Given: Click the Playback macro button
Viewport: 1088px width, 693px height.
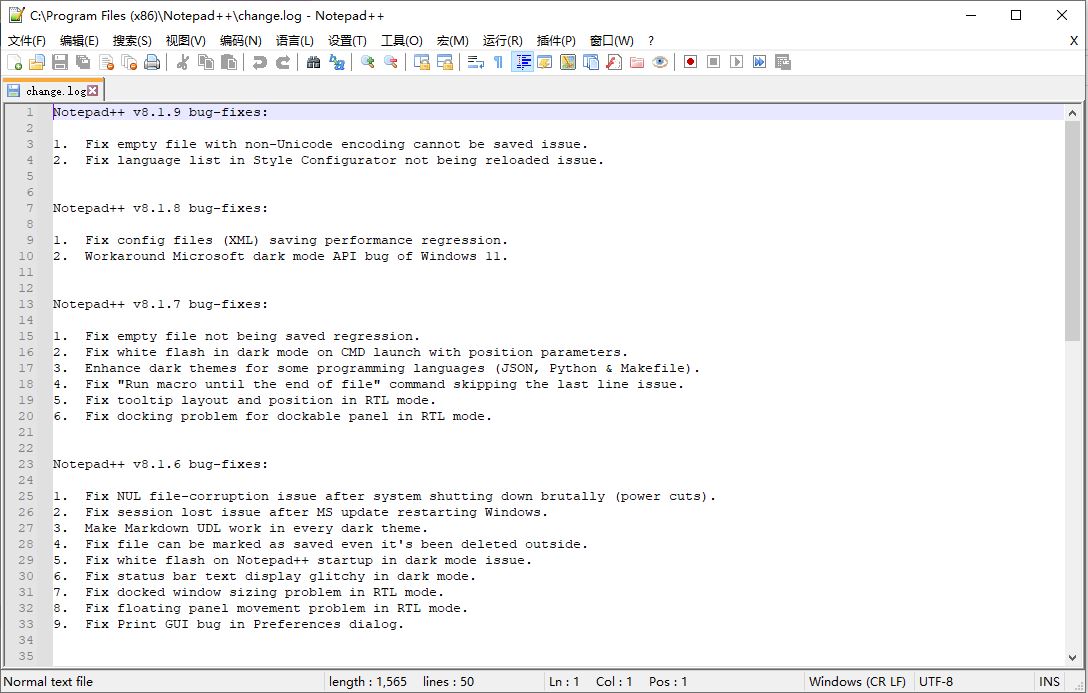Looking at the screenshot, I should point(737,62).
